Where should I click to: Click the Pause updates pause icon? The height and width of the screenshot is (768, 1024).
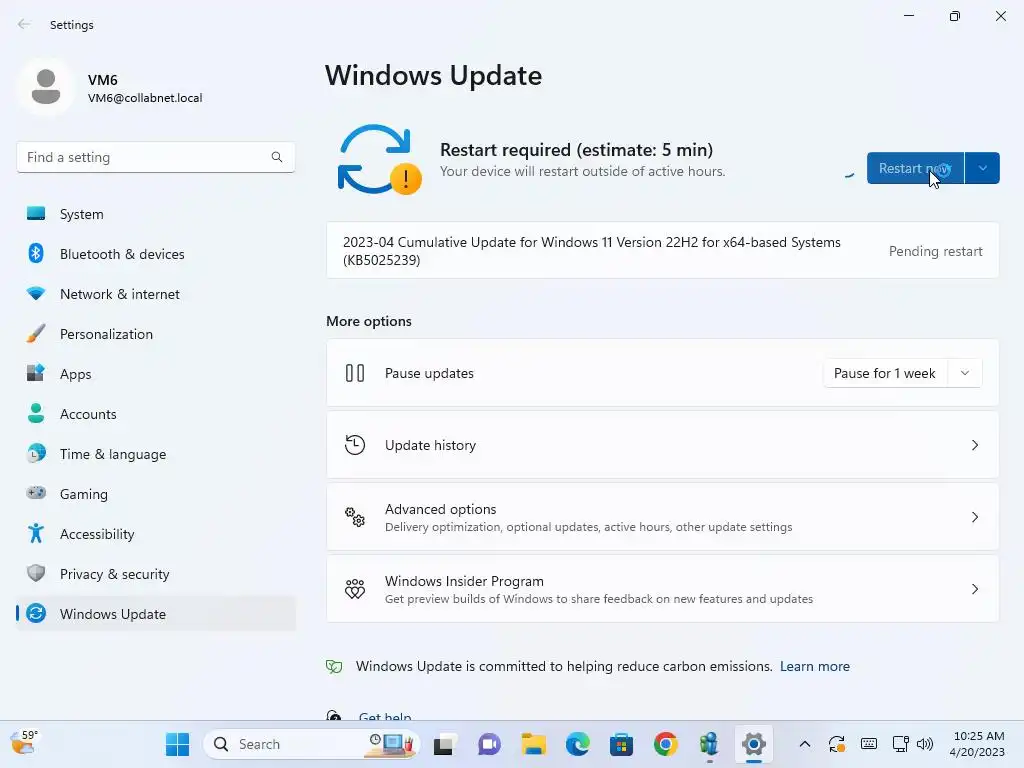click(355, 373)
